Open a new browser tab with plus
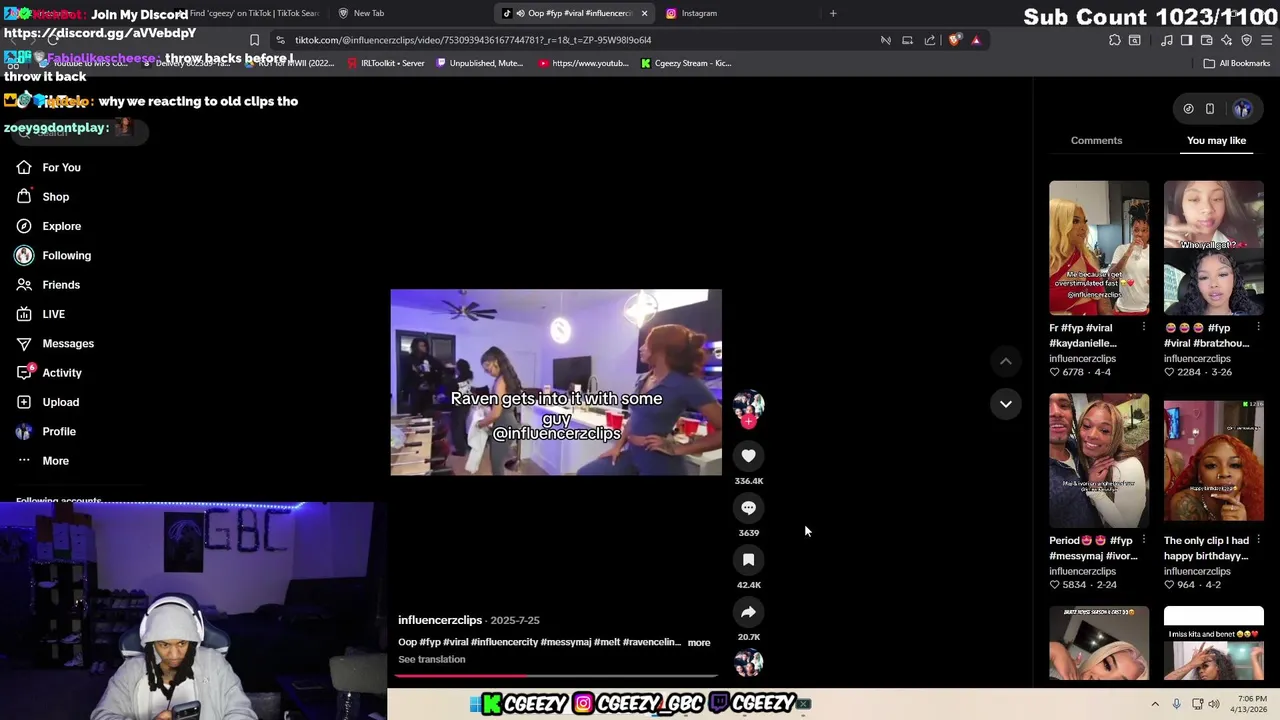Viewport: 1280px width, 720px height. [833, 13]
